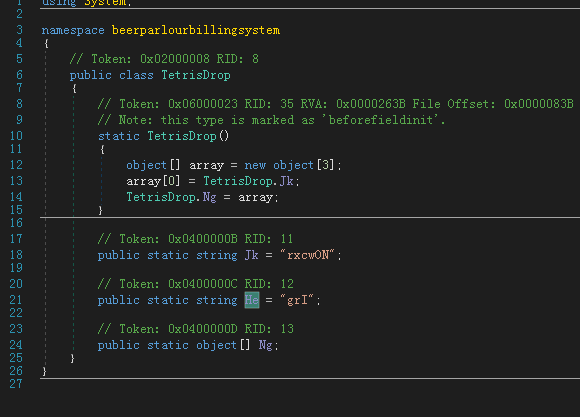580x417 pixels.
Task: Click the string keyword on Jk line
Action: 217,255
